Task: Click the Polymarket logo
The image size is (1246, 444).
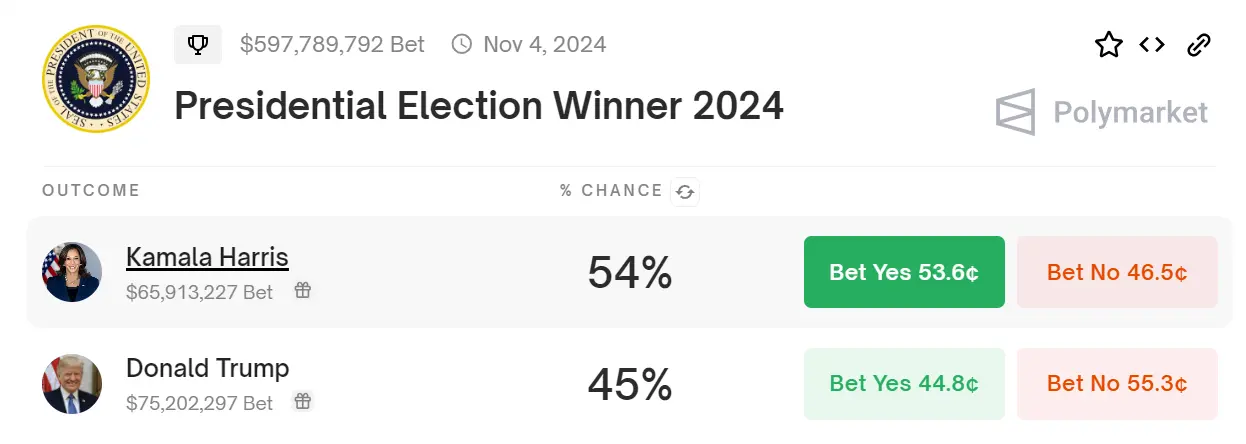Action: [x=1102, y=112]
